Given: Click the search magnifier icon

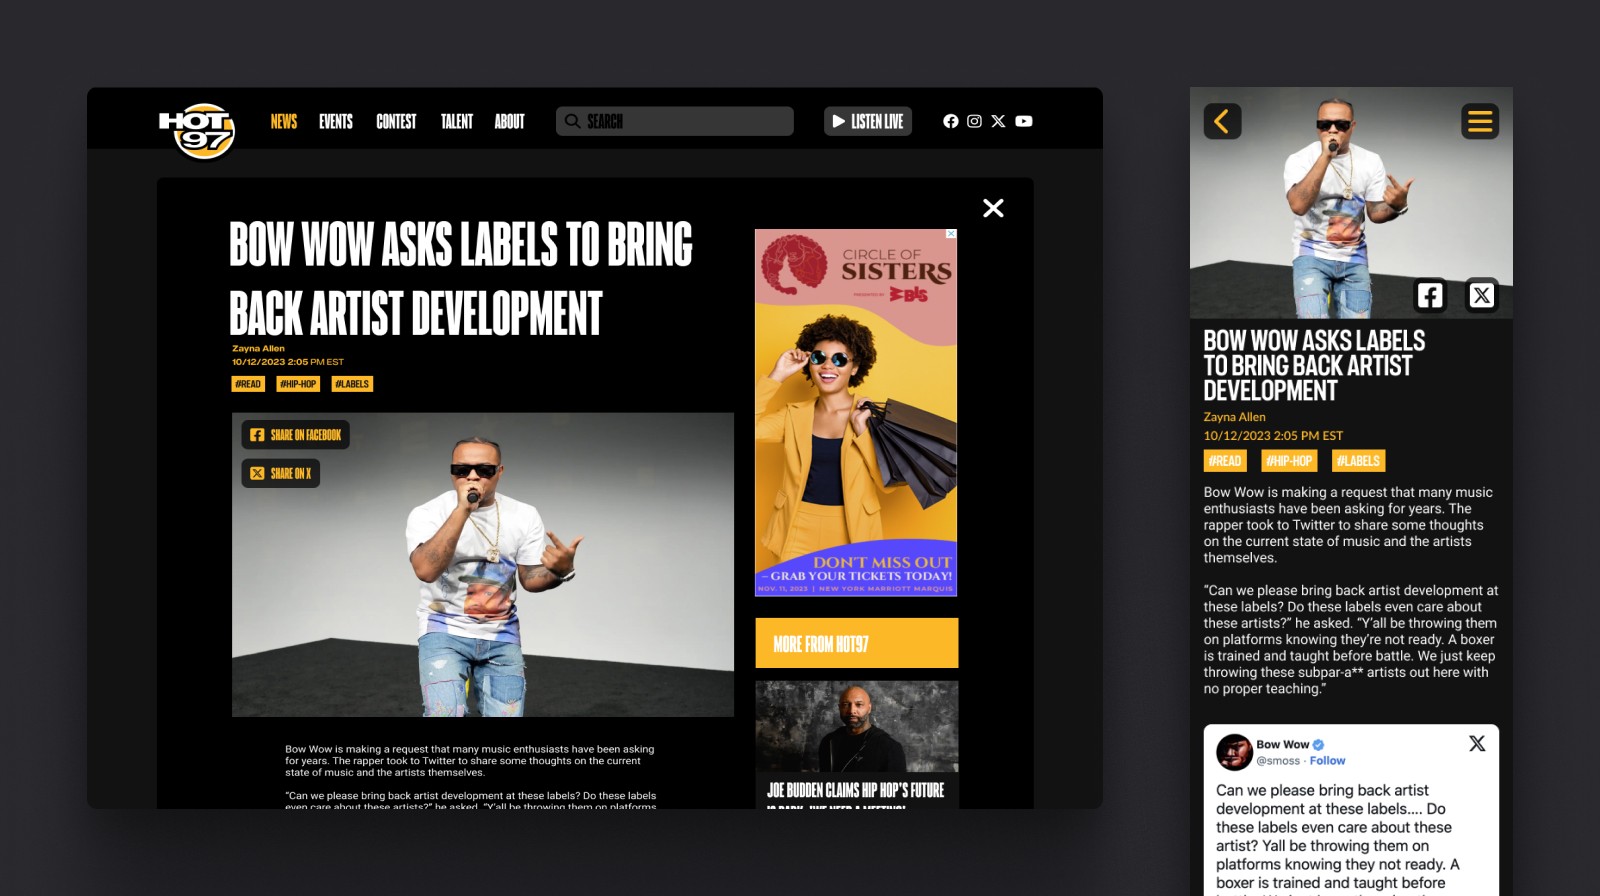Looking at the screenshot, I should (x=572, y=121).
